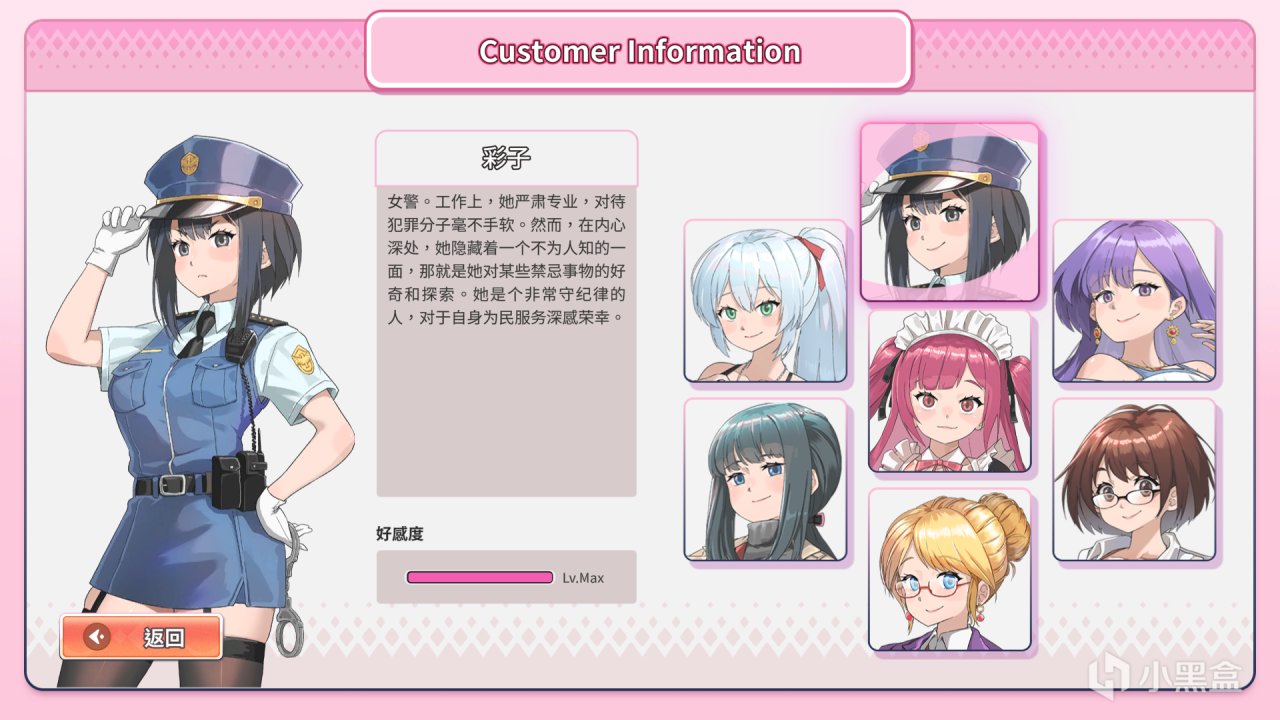Click the police cap gold badge emblem

189,163
